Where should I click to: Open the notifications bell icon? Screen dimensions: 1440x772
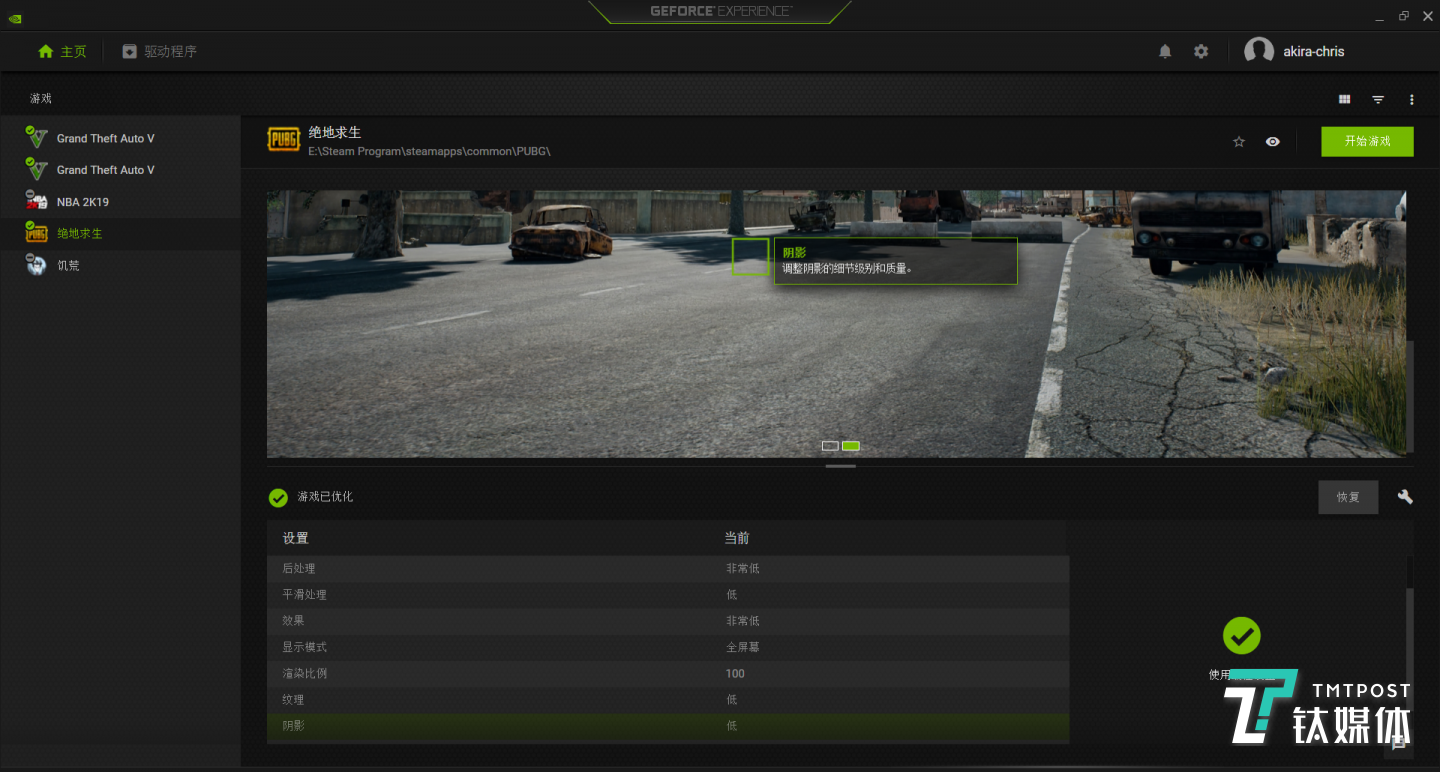coord(1165,51)
